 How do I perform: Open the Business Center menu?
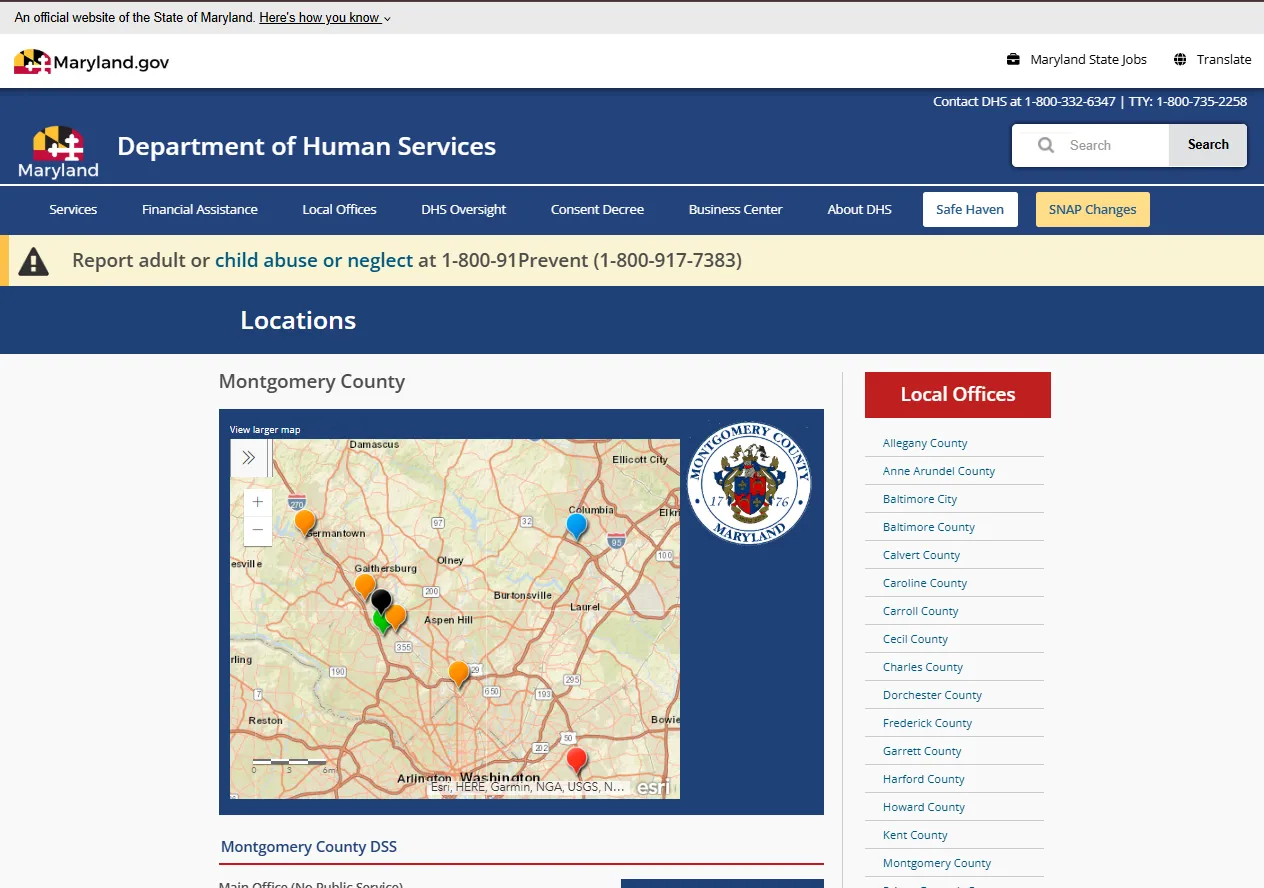tap(736, 209)
